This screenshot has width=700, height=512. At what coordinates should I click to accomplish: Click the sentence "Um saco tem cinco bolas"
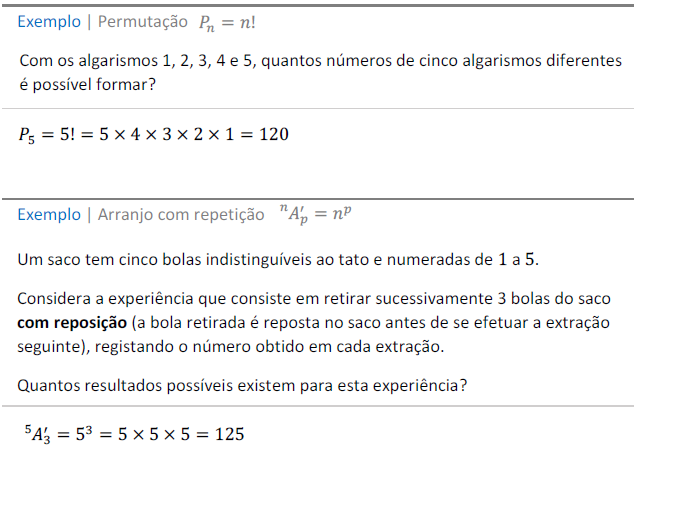coord(278,260)
